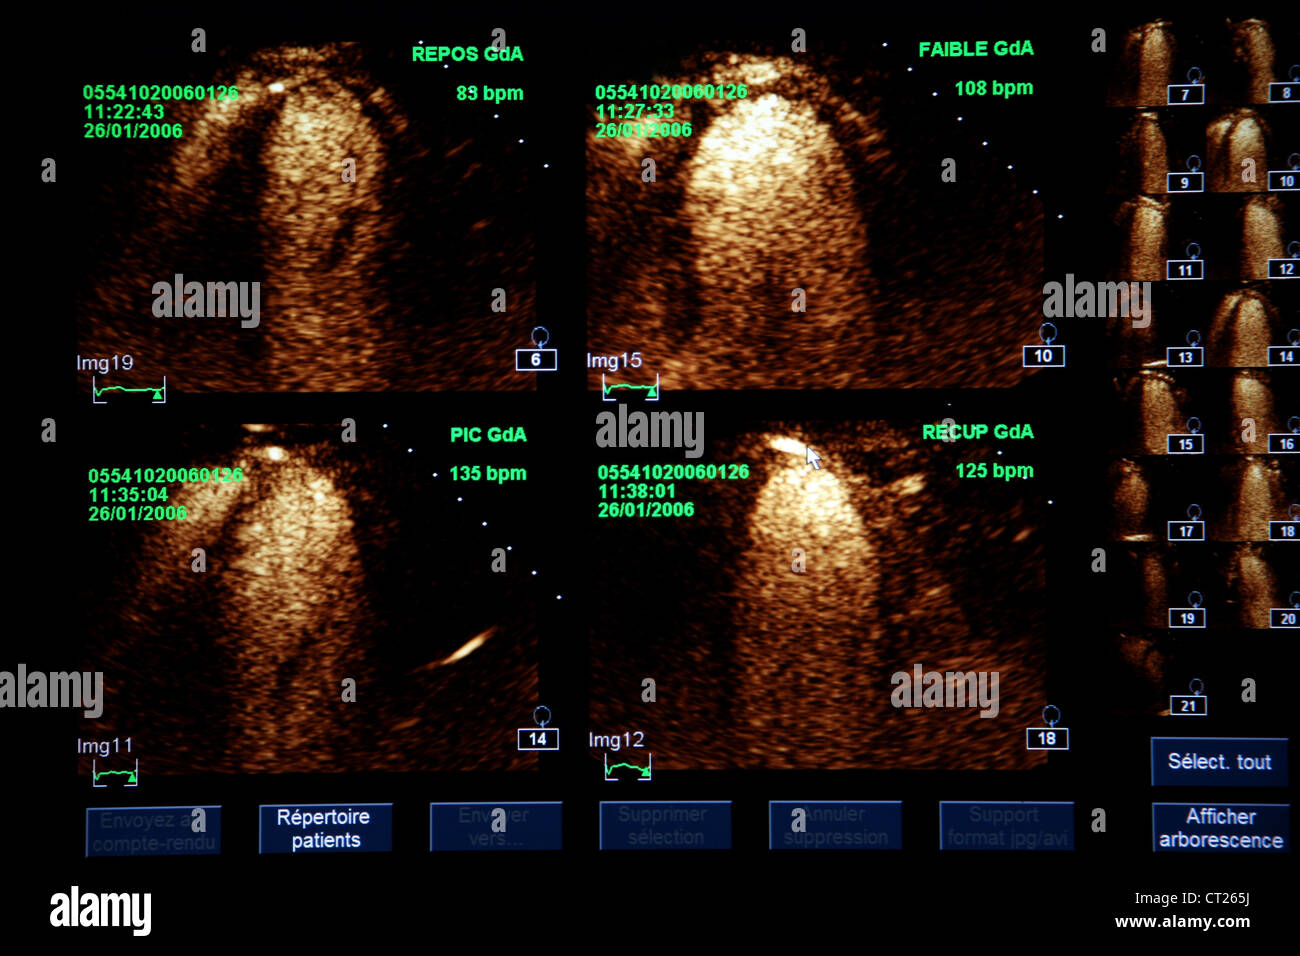Open the REPOS GdA echo image at 83 bpm
Image resolution: width=1300 pixels, height=956 pixels.
click(x=310, y=215)
